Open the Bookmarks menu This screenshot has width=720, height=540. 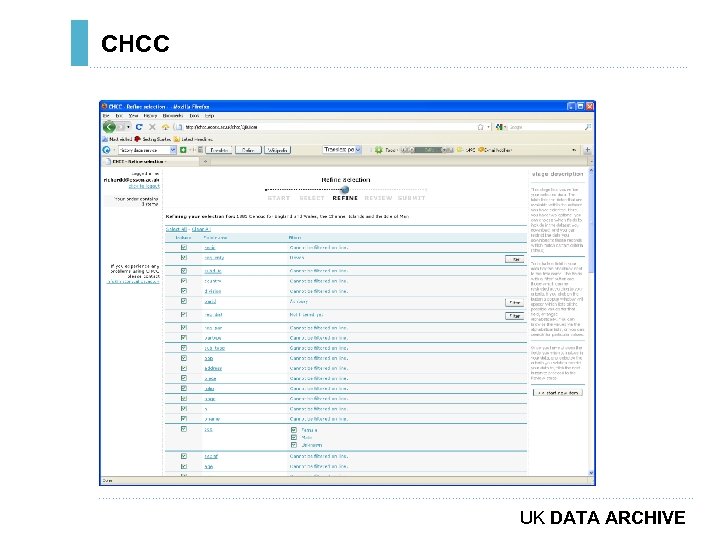(x=173, y=116)
